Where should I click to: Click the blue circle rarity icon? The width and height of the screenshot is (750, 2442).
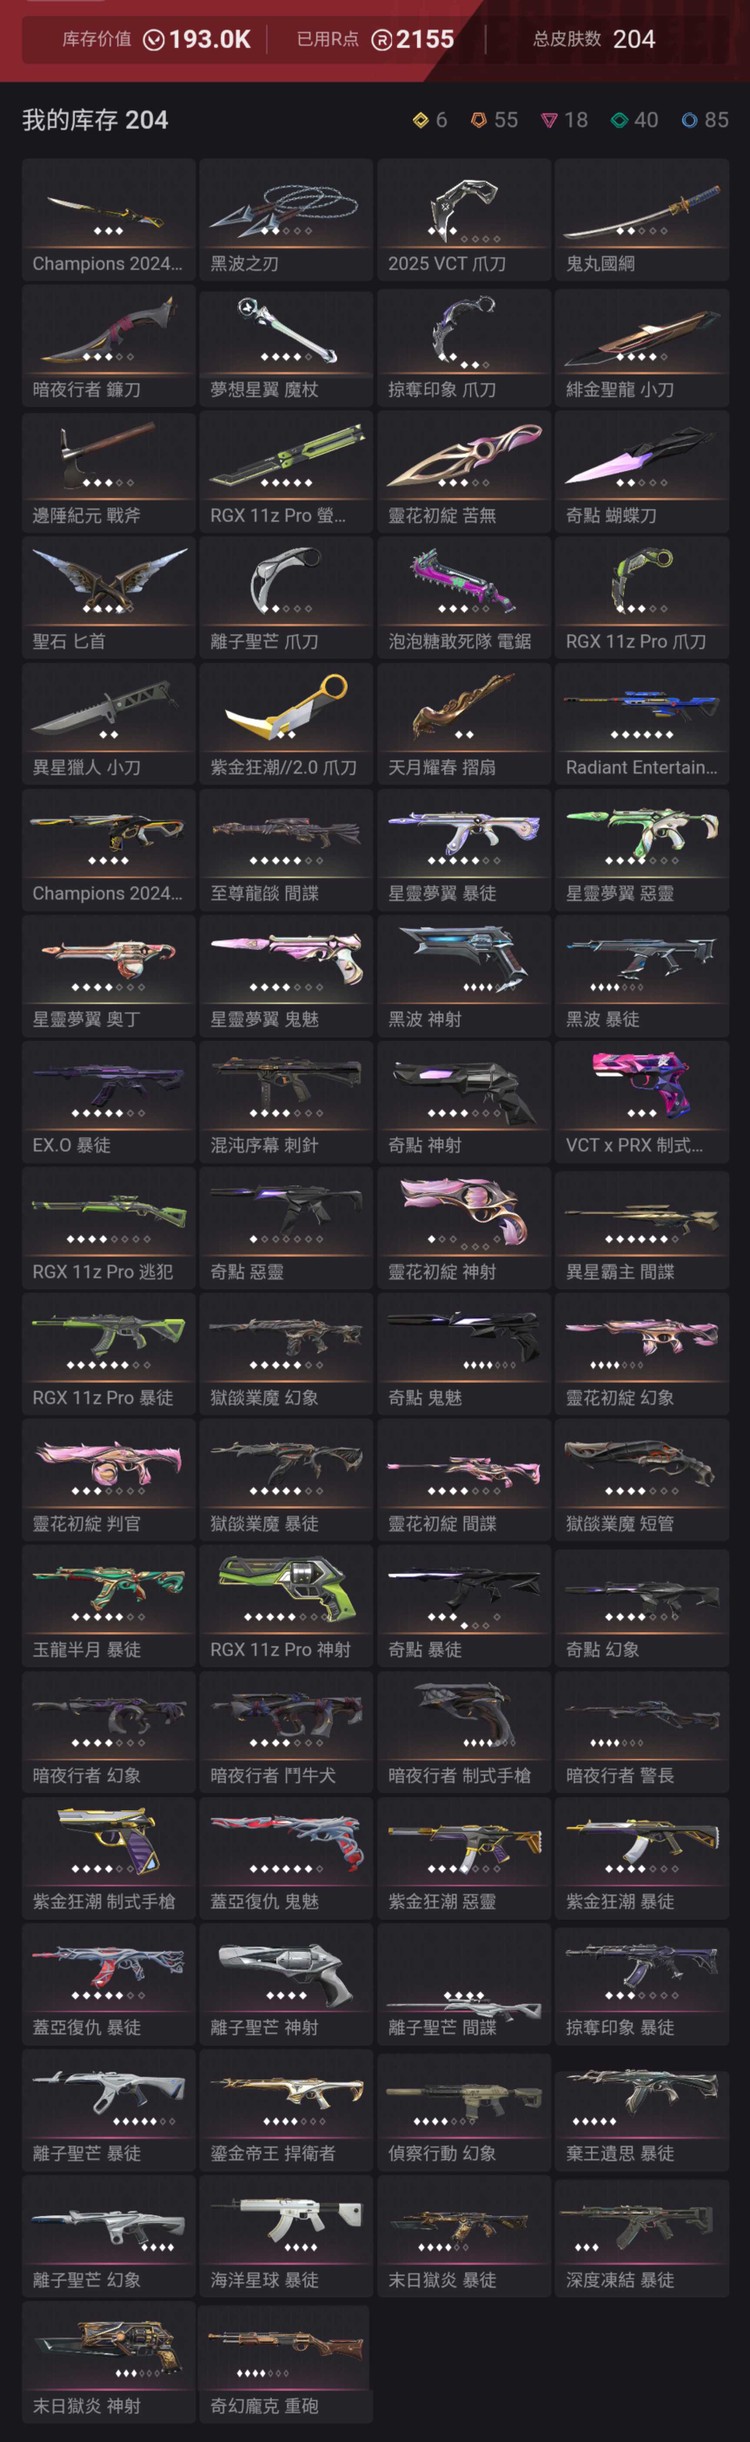point(689,120)
